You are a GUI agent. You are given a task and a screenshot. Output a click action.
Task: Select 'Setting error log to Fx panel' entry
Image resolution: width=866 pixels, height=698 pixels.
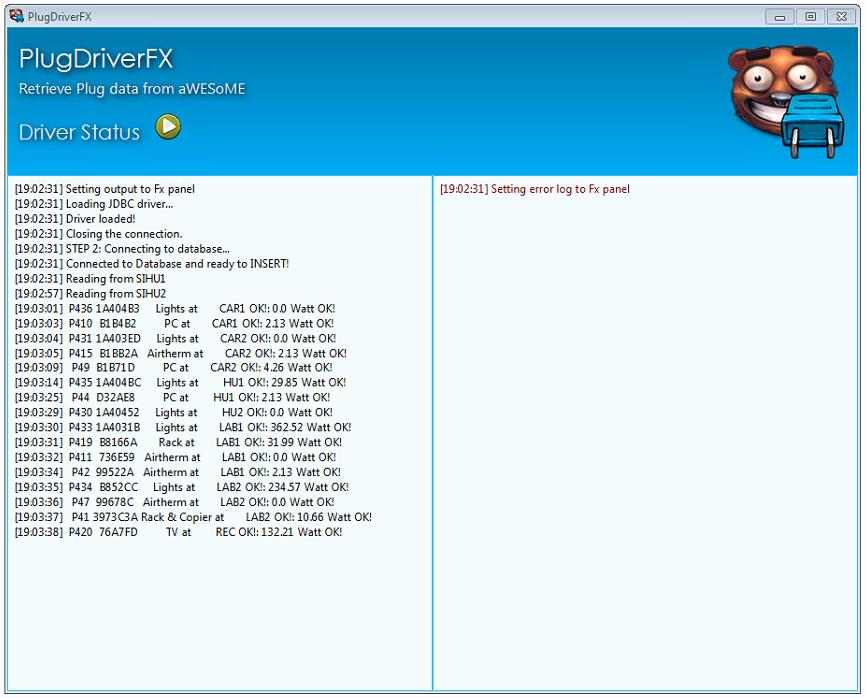[535, 189]
